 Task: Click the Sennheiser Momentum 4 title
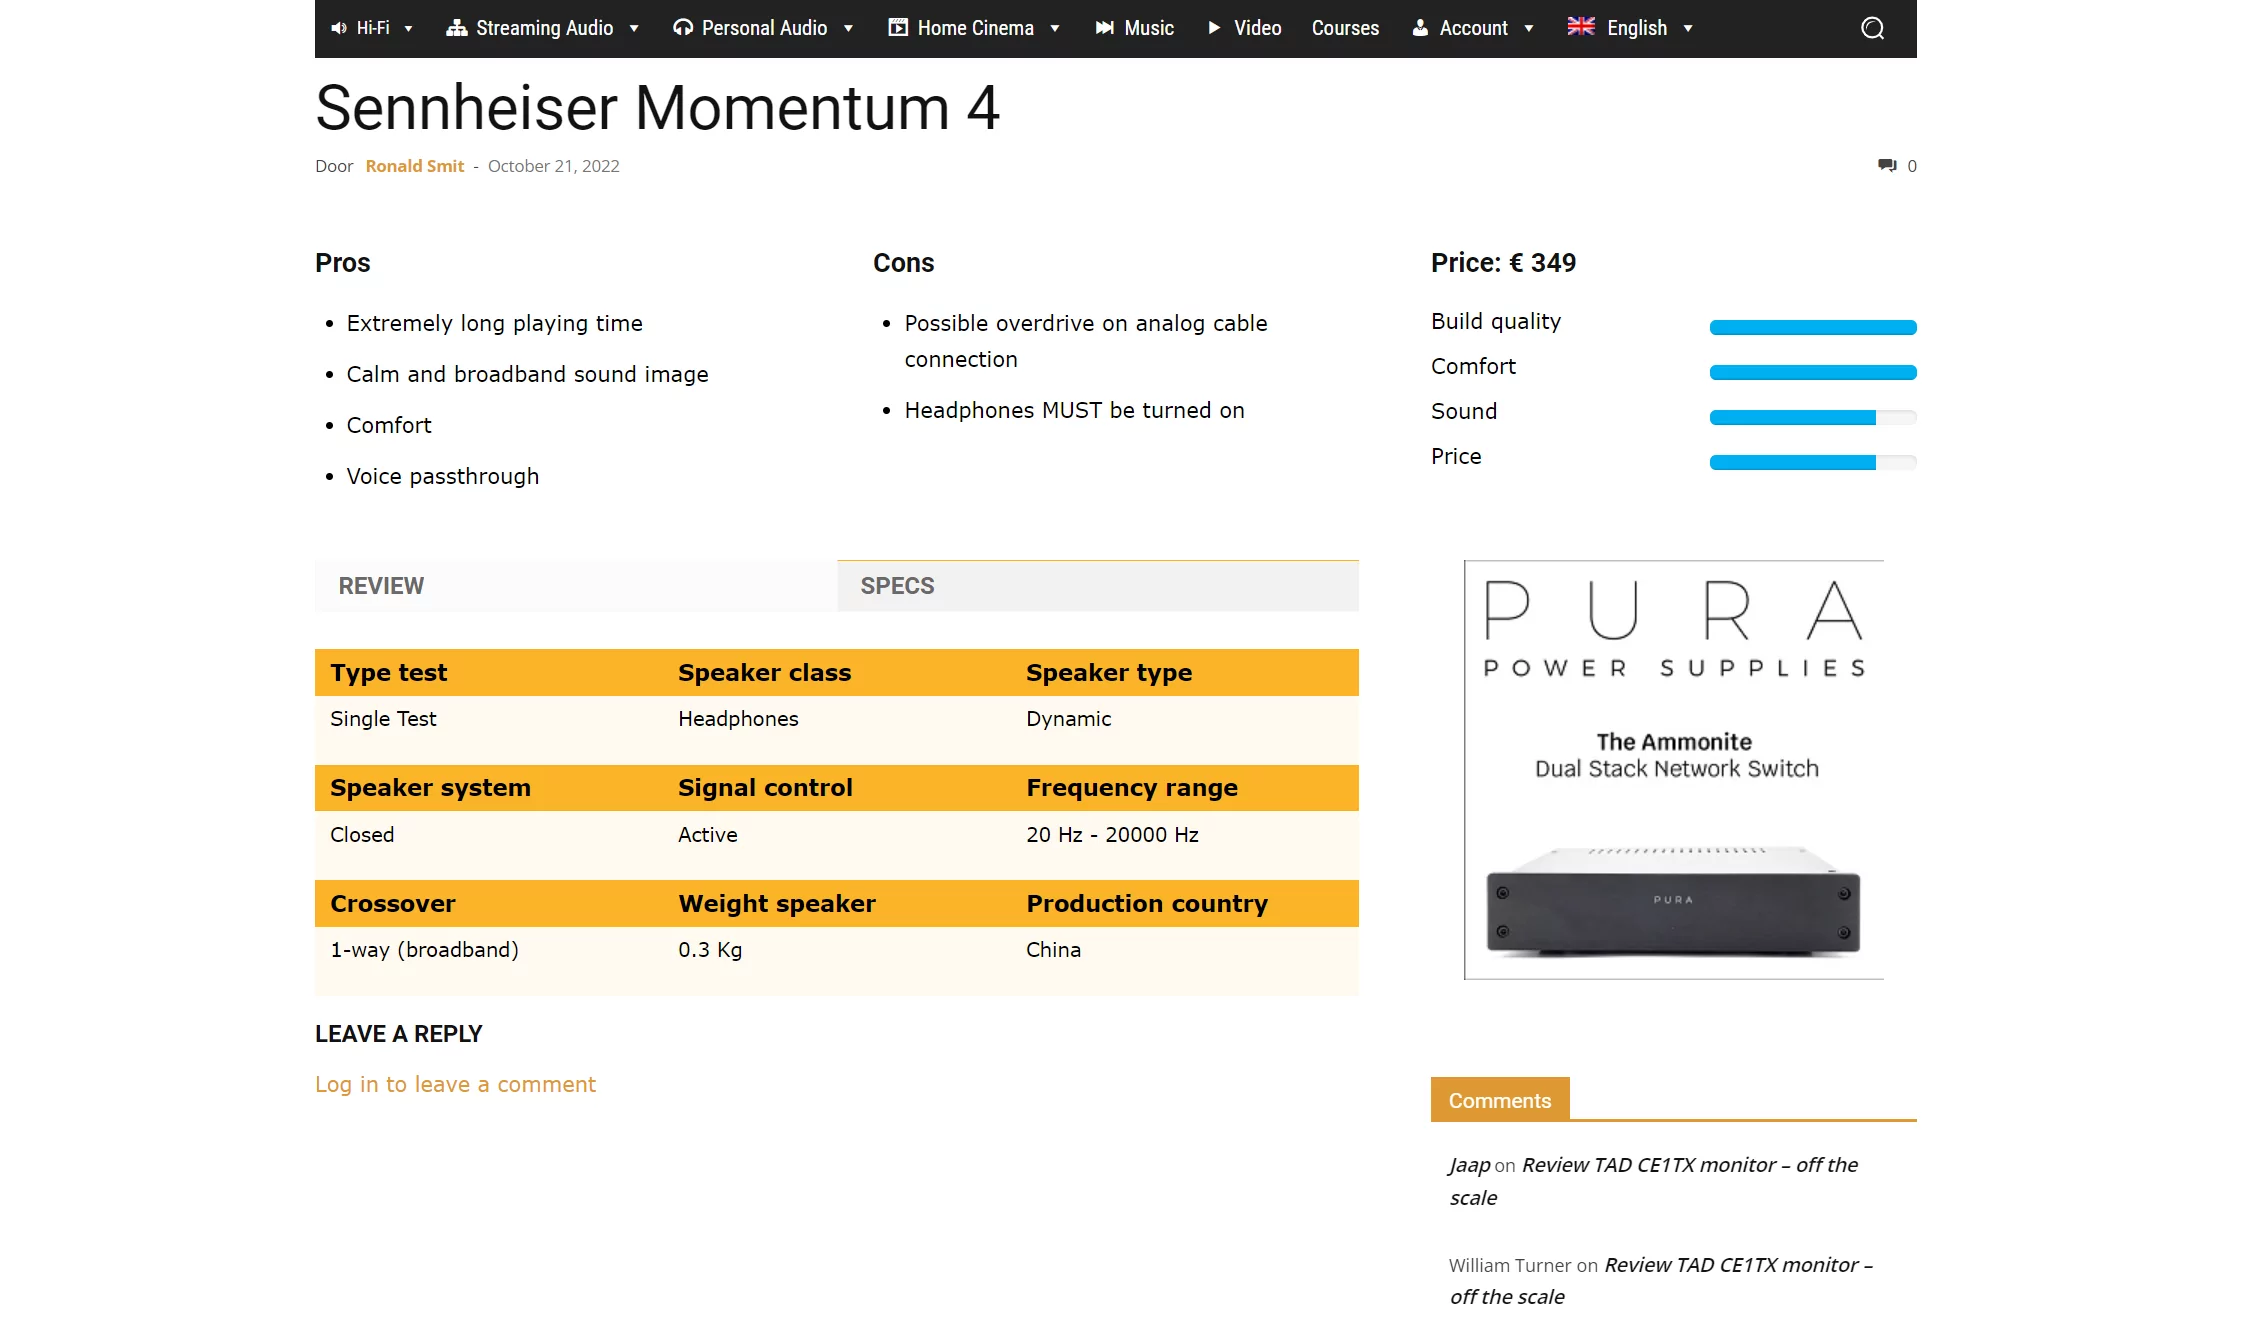pos(657,107)
